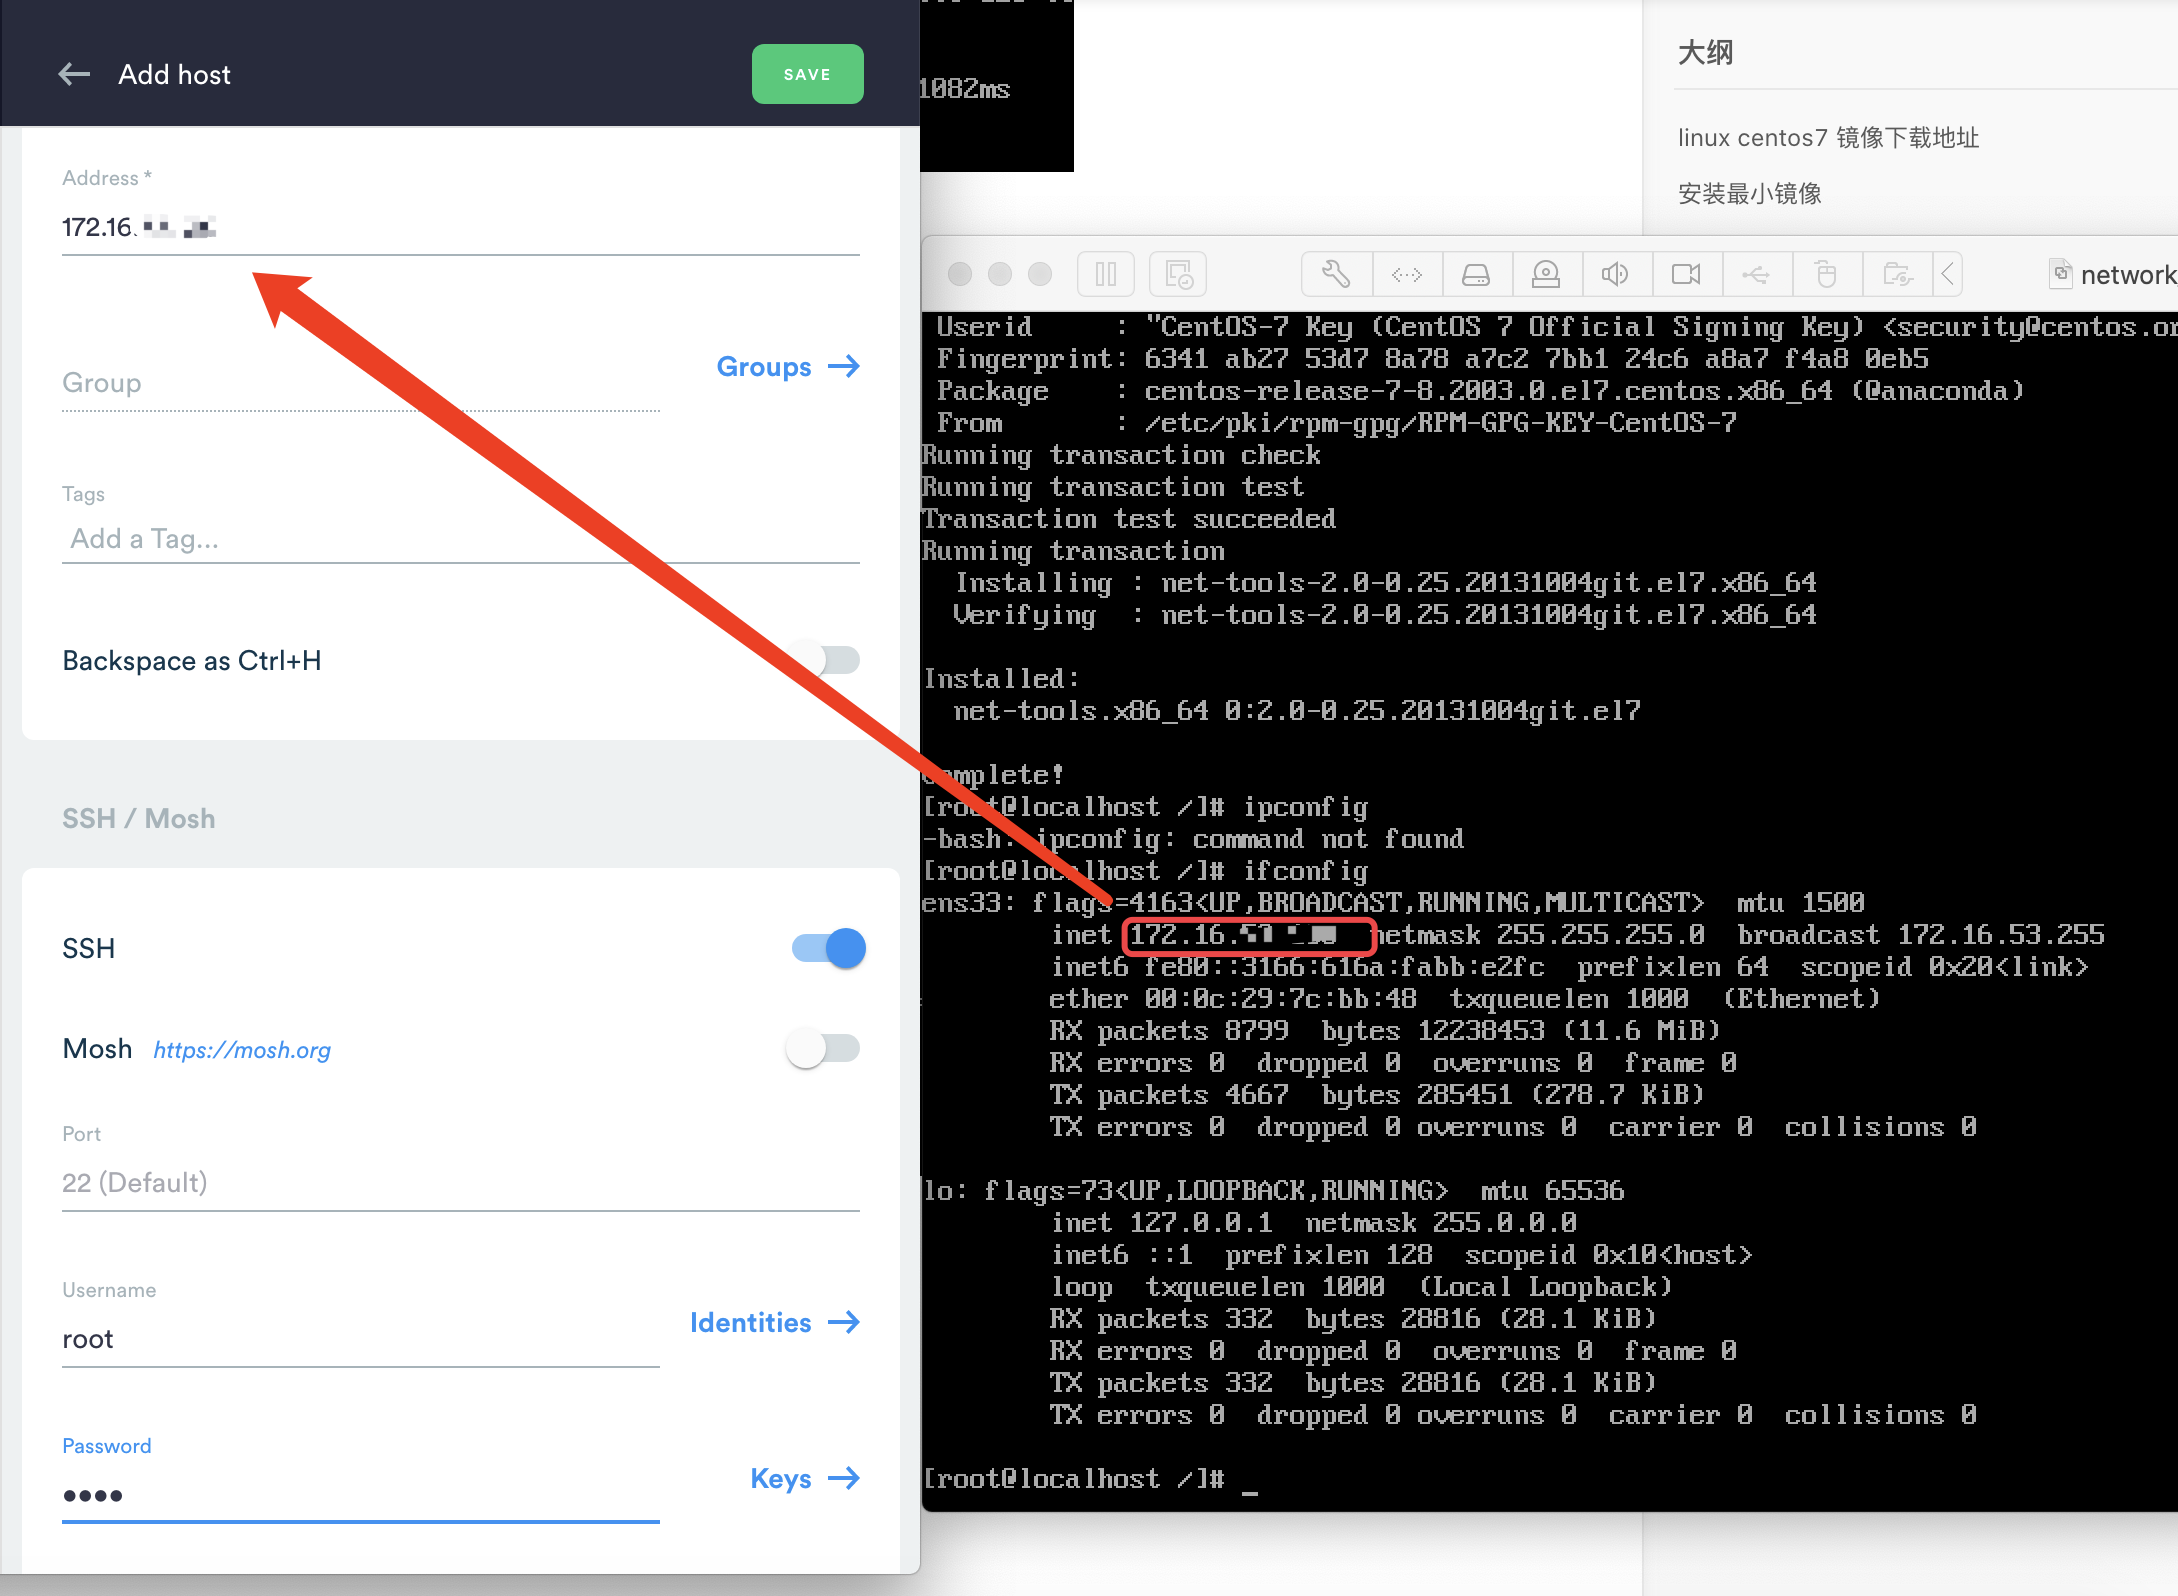Click the wrench settings icon in VM toolbar
Image resolution: width=2178 pixels, height=1596 pixels.
pos(1336,274)
